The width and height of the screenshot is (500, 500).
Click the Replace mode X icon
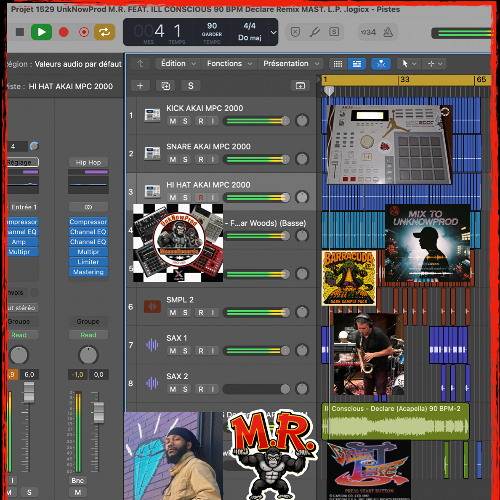tap(295, 32)
